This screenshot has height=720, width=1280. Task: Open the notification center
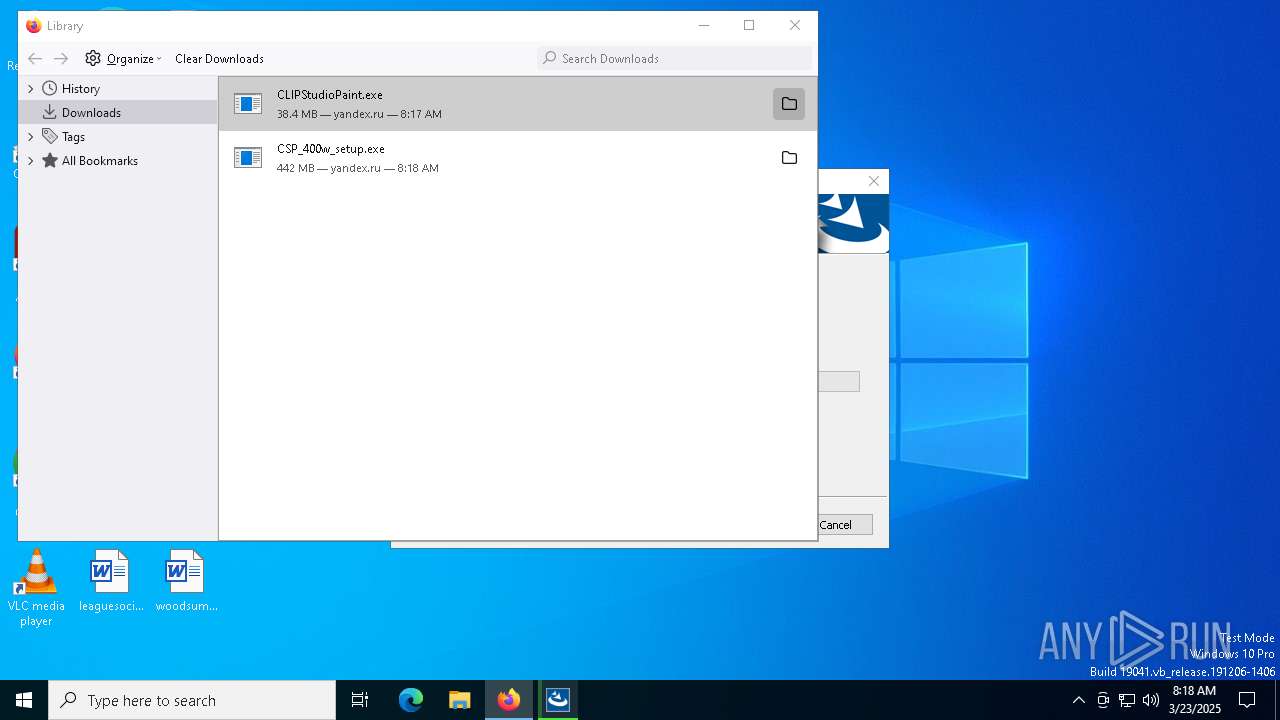tap(1247, 700)
